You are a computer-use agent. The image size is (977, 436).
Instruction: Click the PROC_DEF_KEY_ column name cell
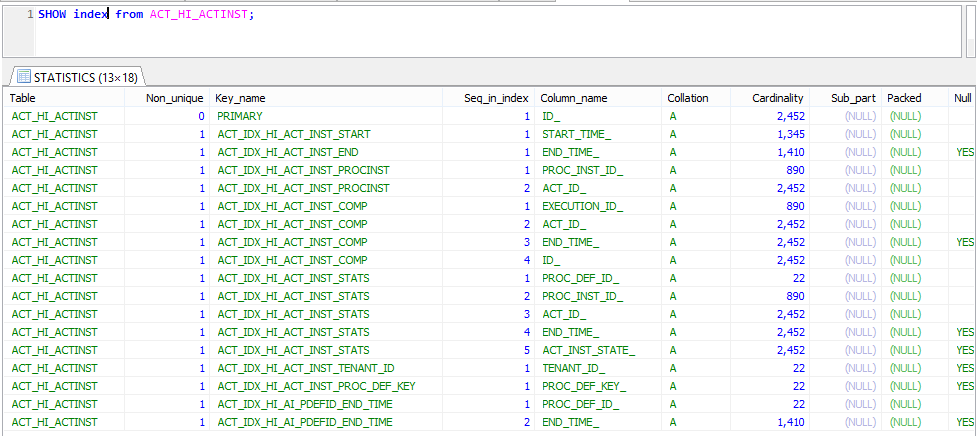click(x=584, y=386)
